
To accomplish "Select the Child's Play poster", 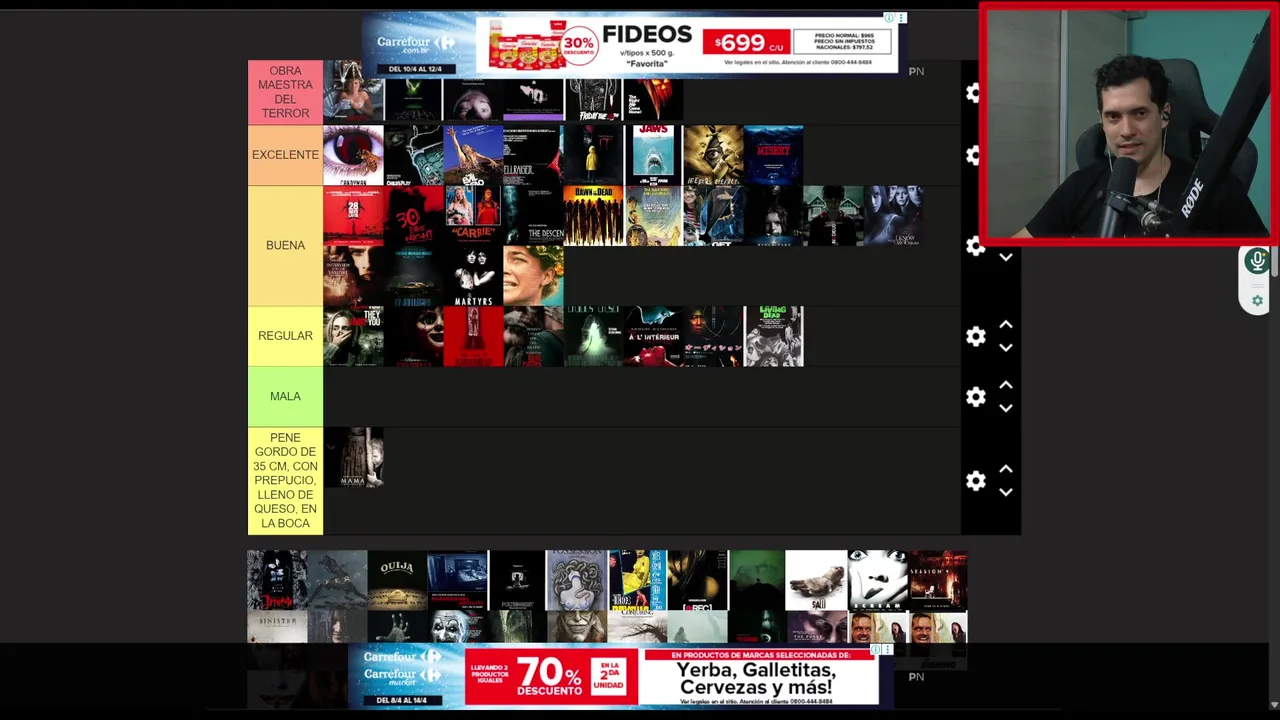I will (413, 156).
